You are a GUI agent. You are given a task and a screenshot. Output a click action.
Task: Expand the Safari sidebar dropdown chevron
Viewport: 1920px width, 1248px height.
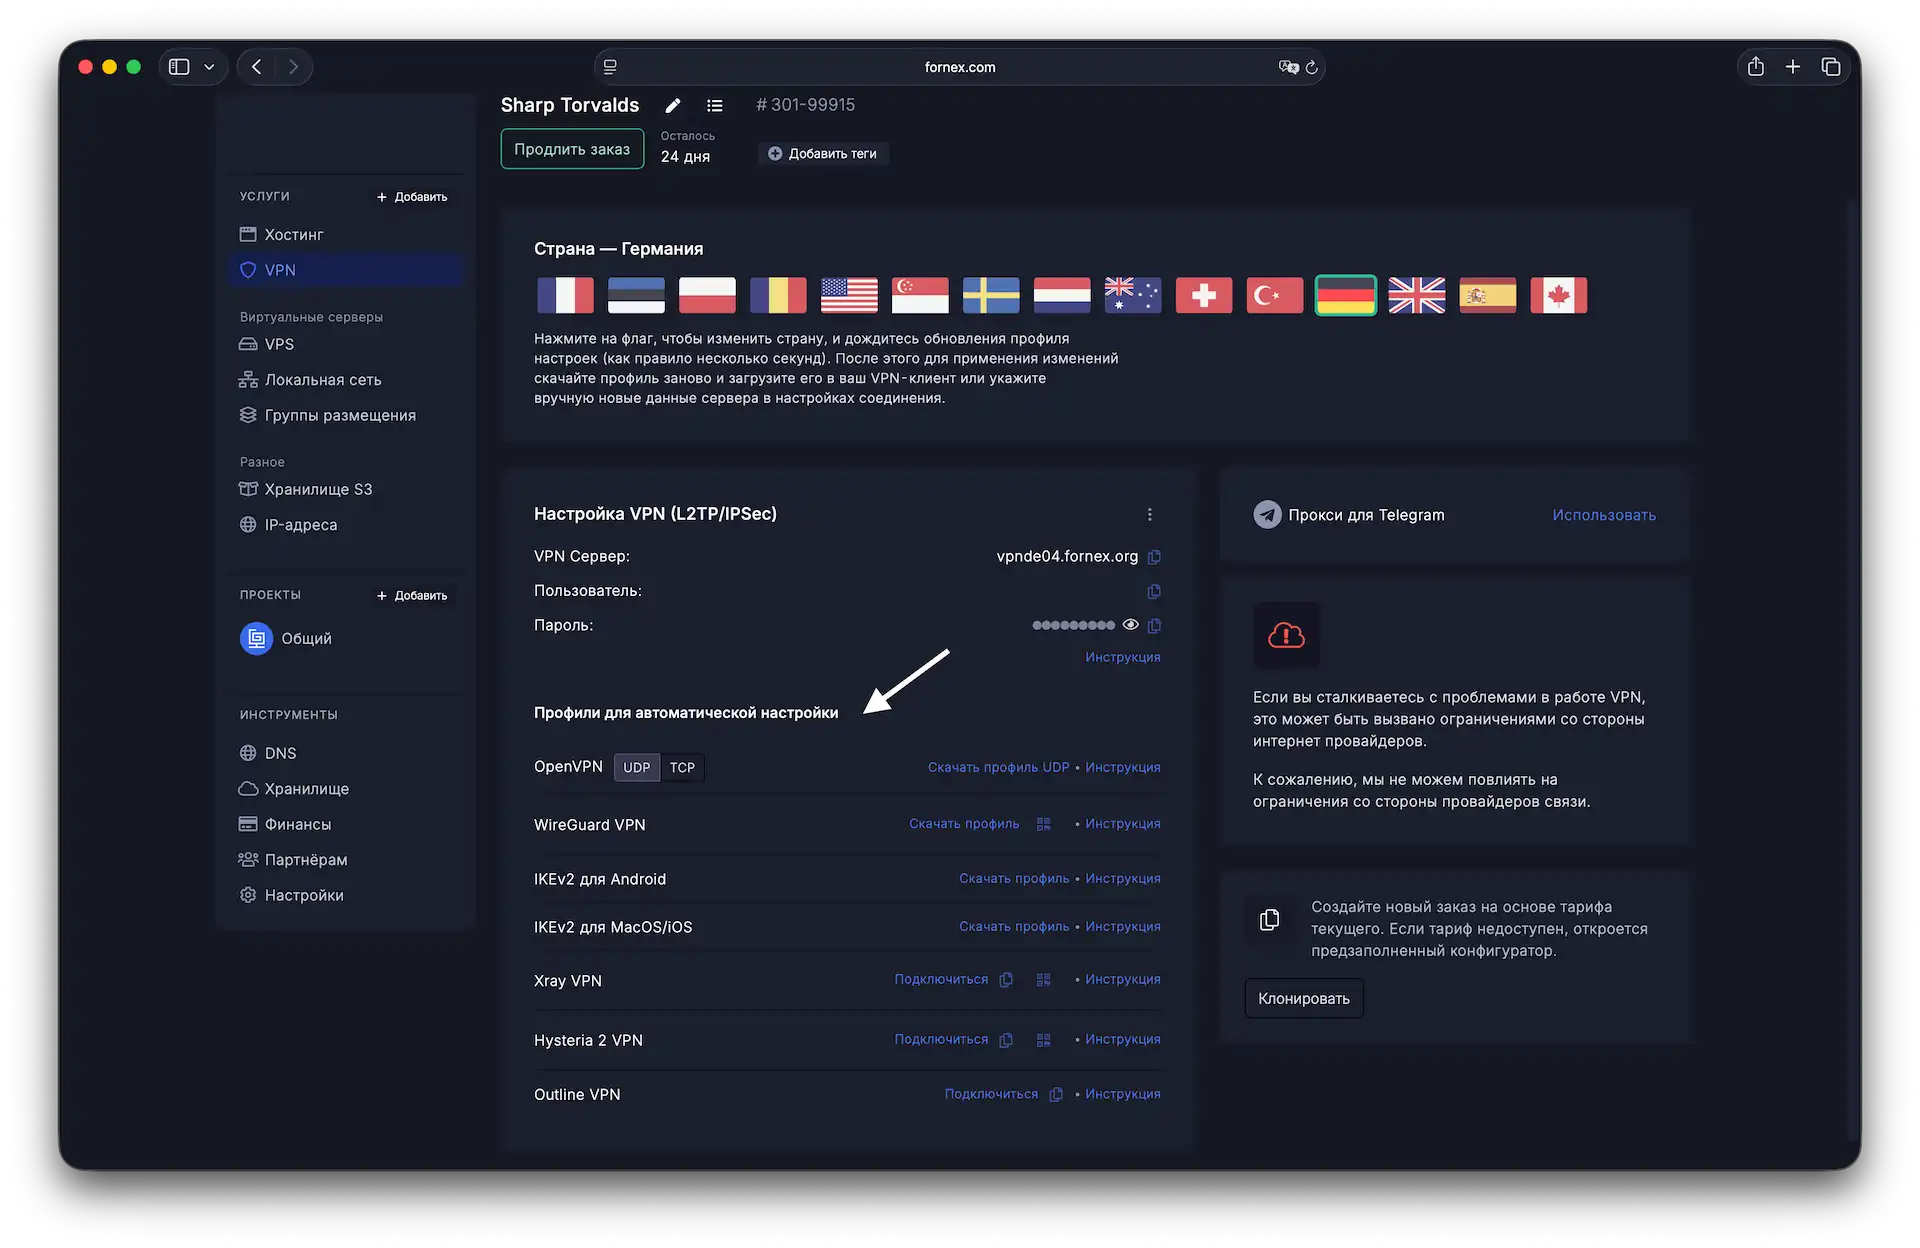[209, 67]
